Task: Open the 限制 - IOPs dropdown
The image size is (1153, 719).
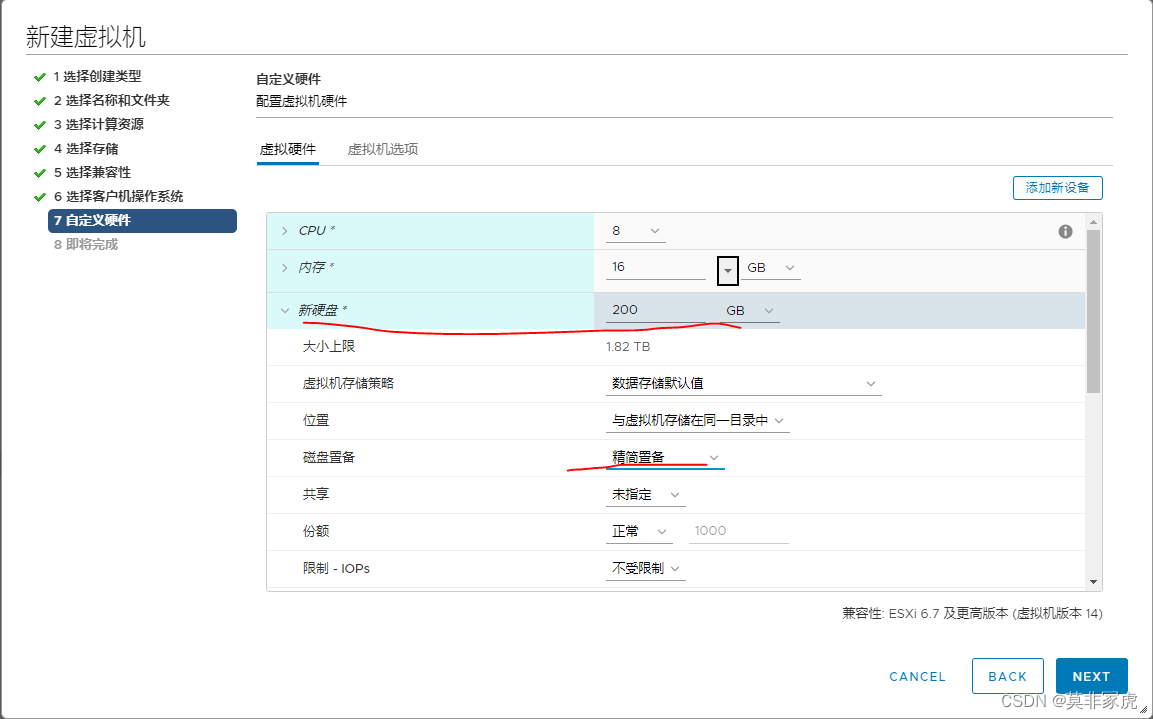Action: point(646,568)
